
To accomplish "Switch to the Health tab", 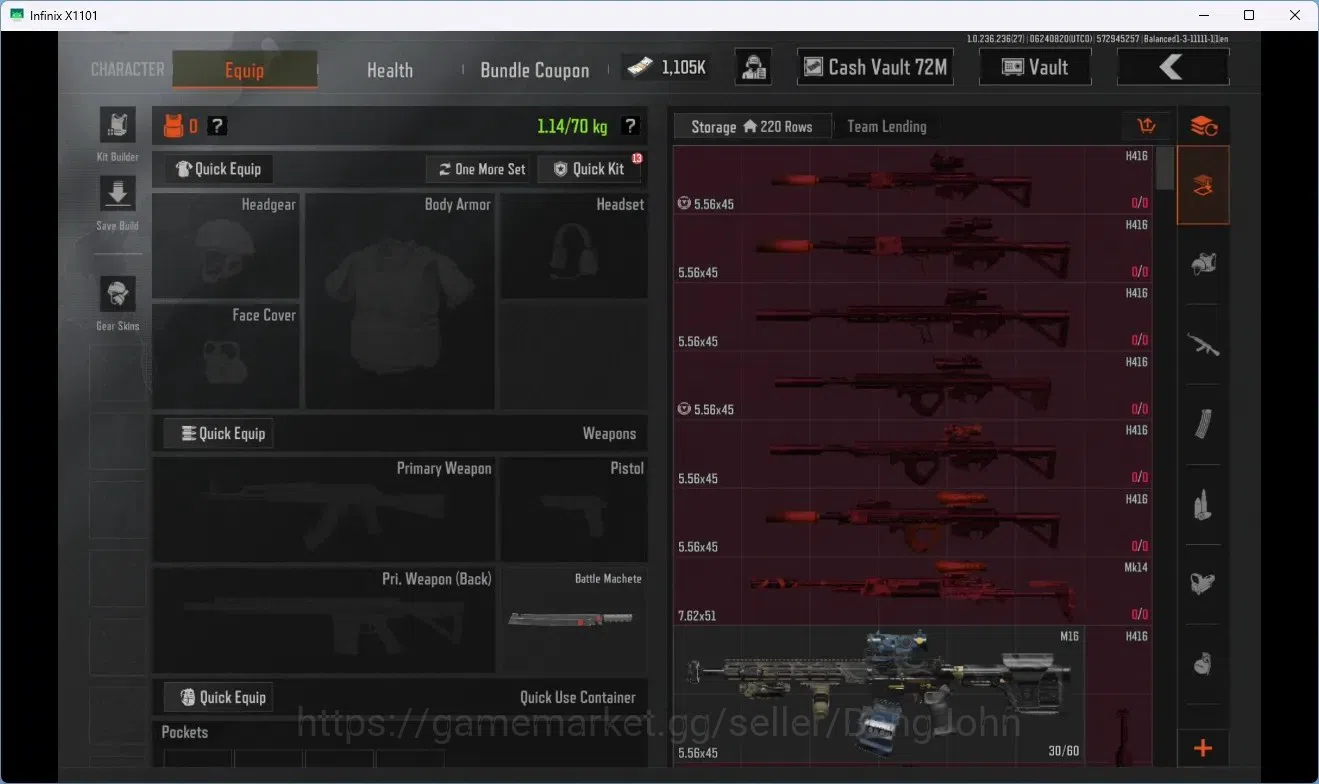I will point(390,69).
